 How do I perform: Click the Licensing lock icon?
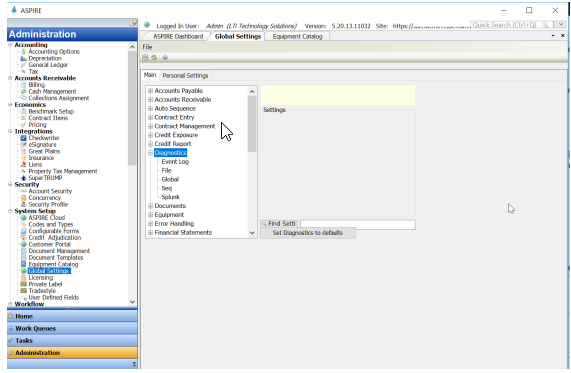24,278
